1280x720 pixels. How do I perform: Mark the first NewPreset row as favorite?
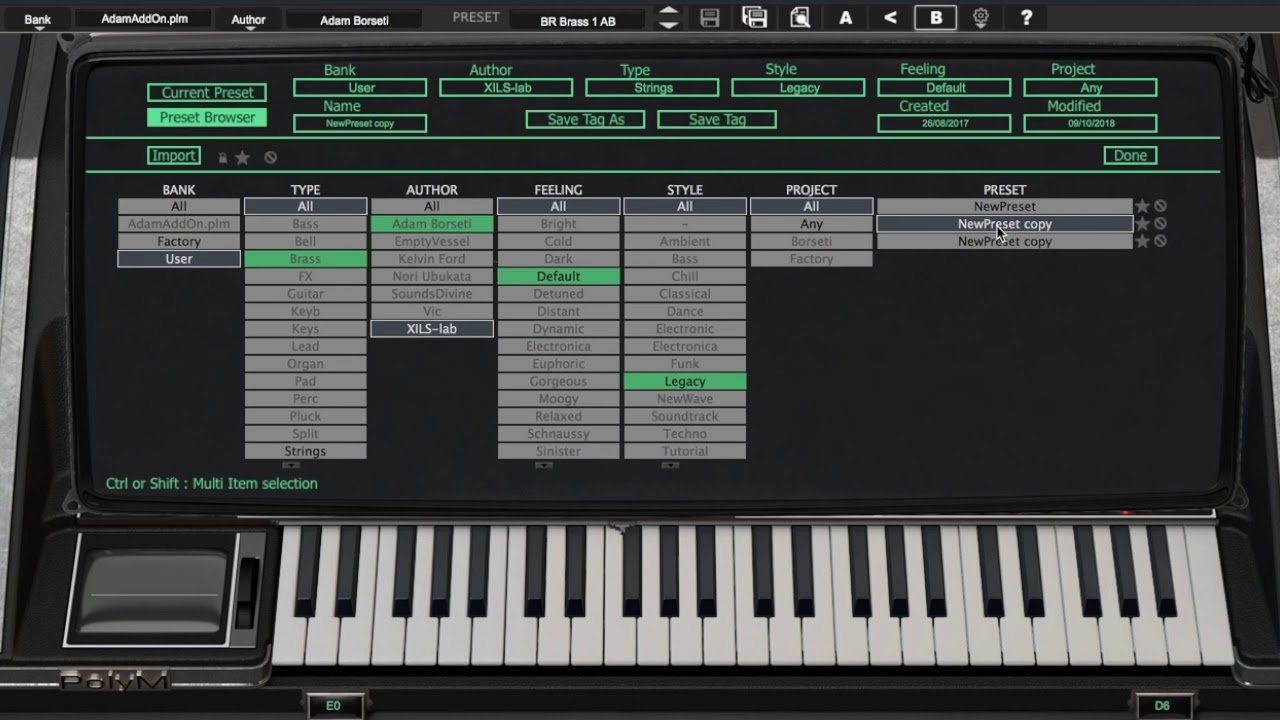pos(1143,206)
